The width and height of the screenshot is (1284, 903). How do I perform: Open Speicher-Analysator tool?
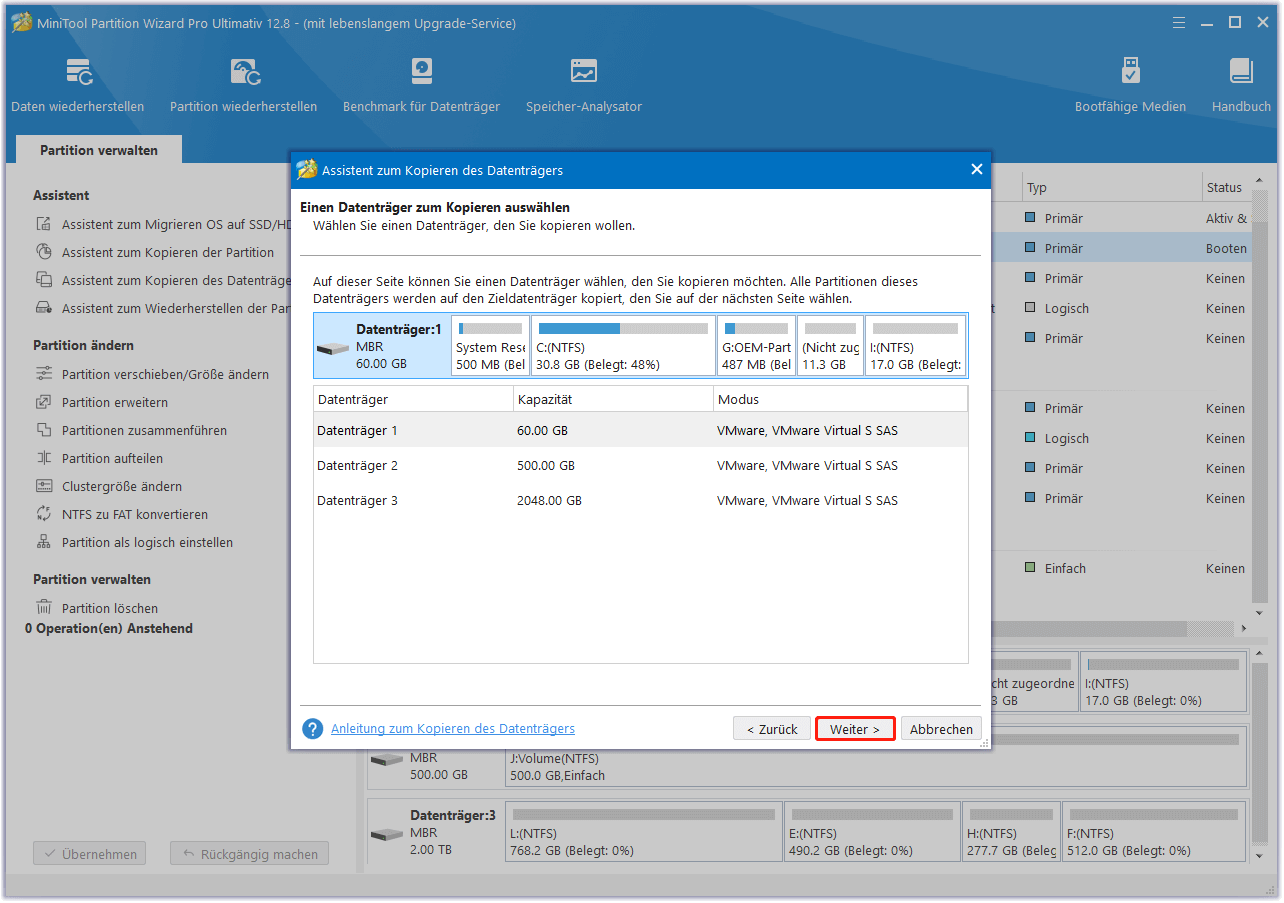[x=584, y=85]
